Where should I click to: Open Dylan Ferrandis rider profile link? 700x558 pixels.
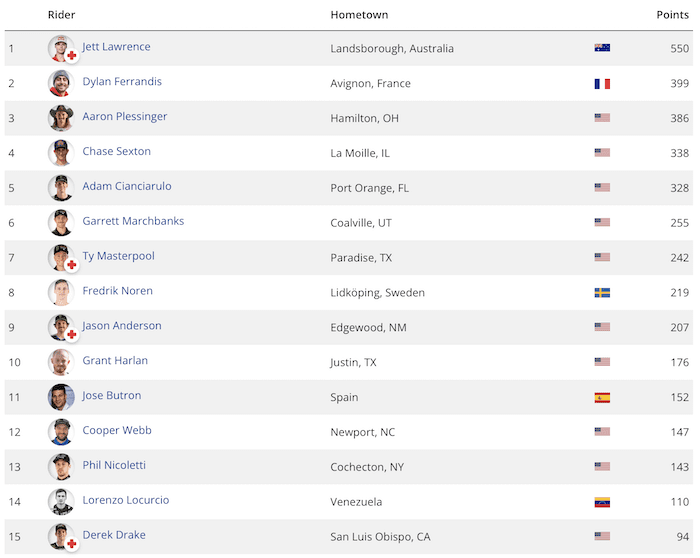(122, 82)
